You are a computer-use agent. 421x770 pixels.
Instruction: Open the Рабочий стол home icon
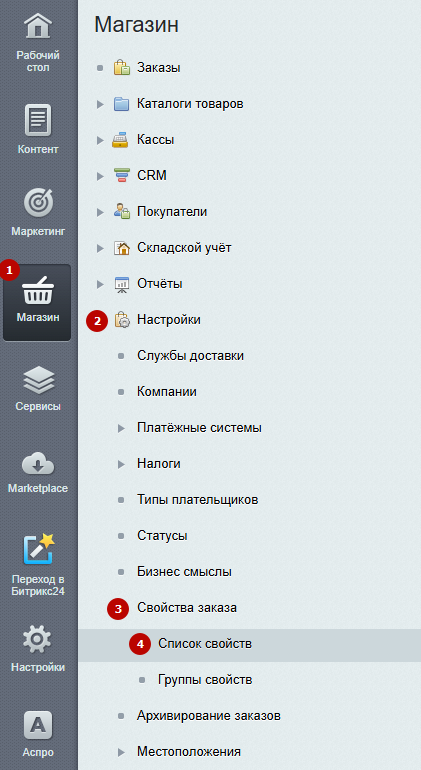[38, 26]
